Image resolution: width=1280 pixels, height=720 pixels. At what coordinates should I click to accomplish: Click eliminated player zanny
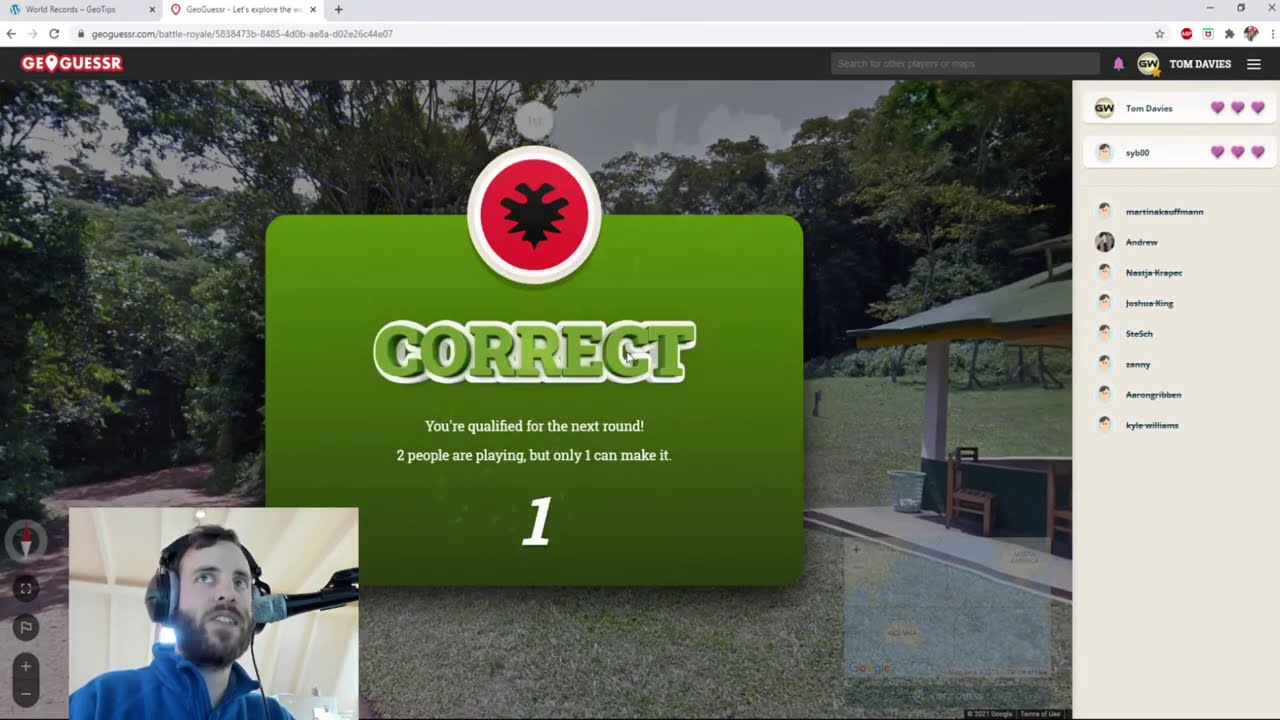pos(1138,364)
